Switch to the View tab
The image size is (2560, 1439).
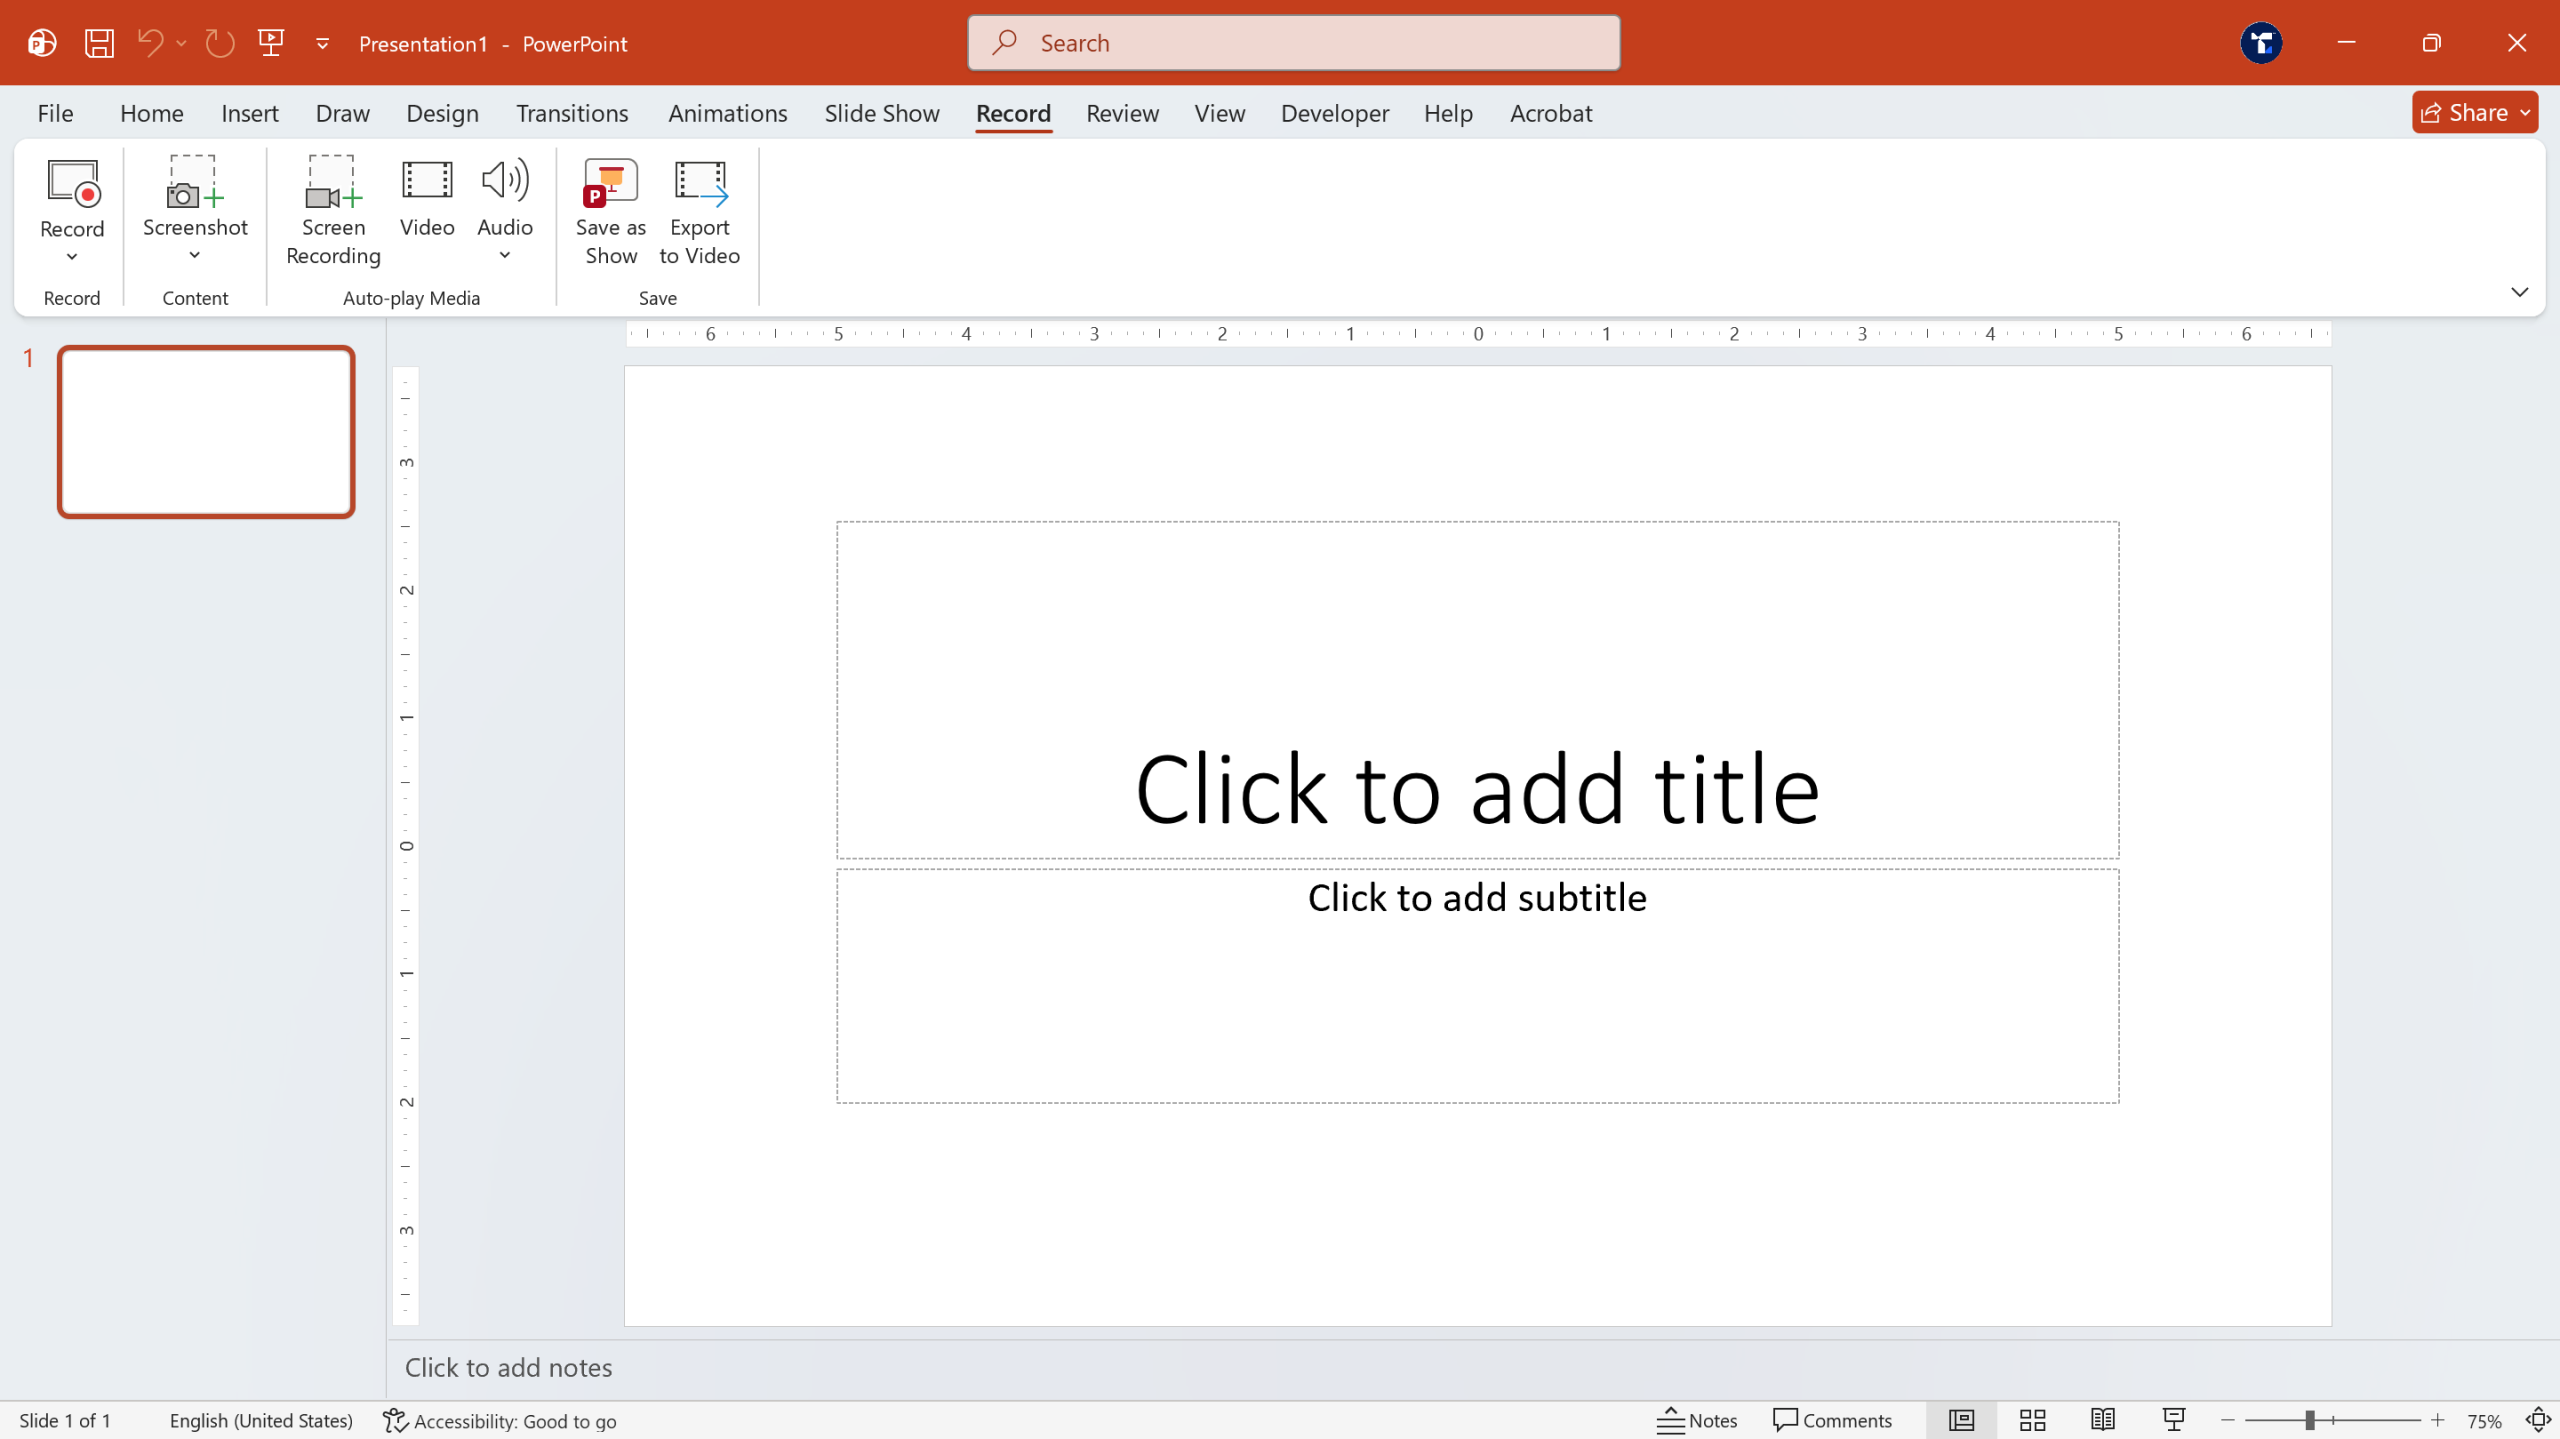(1219, 113)
